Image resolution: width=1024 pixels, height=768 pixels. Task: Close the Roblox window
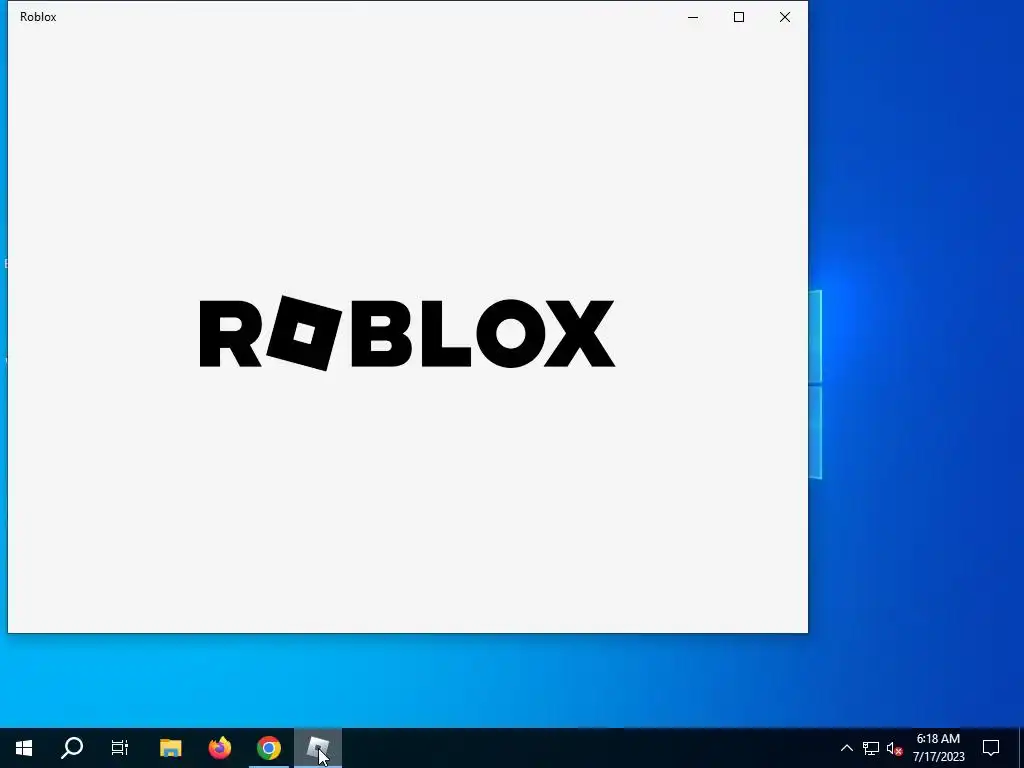pyautogui.click(x=785, y=17)
